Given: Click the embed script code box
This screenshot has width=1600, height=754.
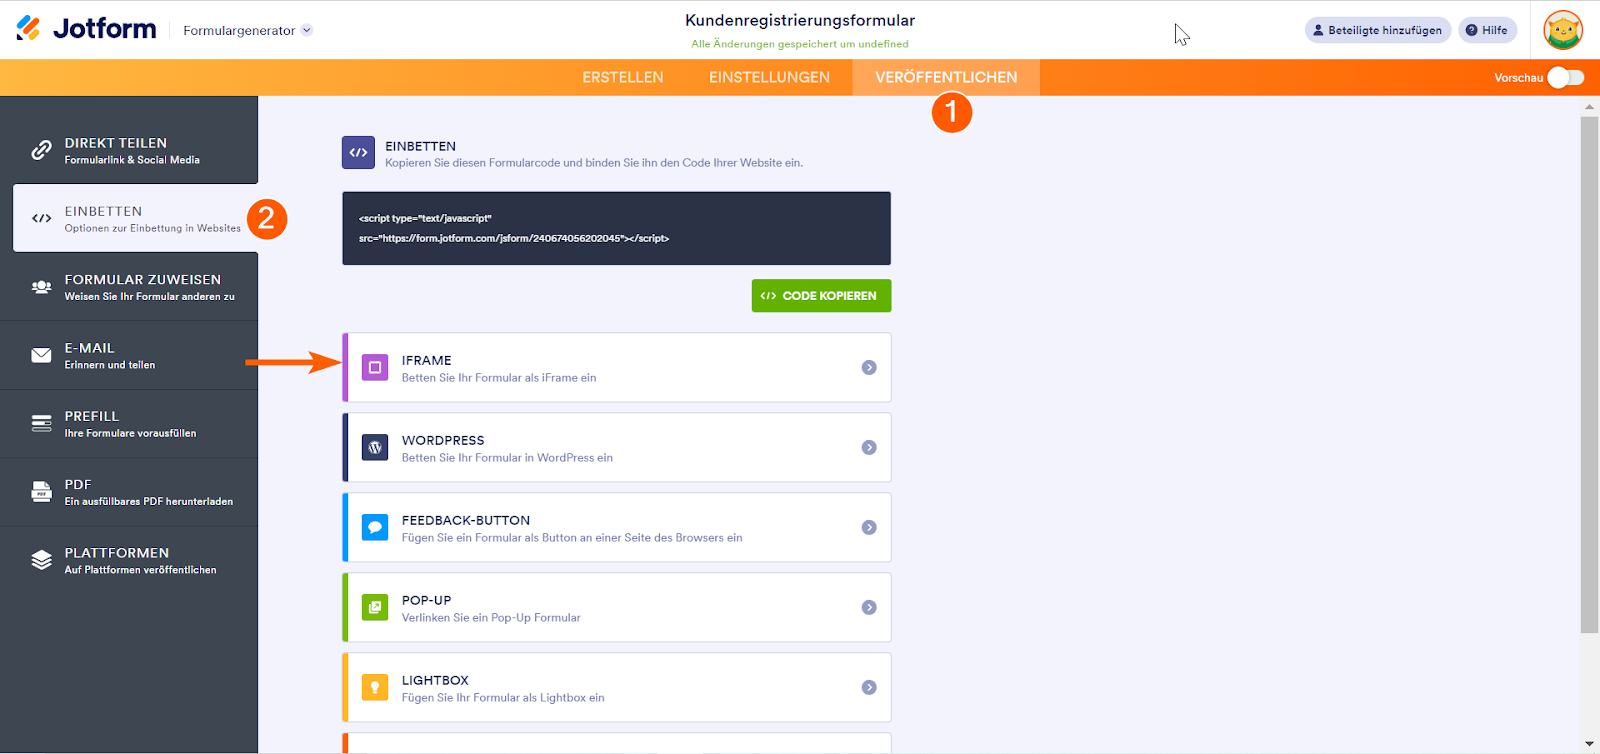Looking at the screenshot, I should point(616,228).
